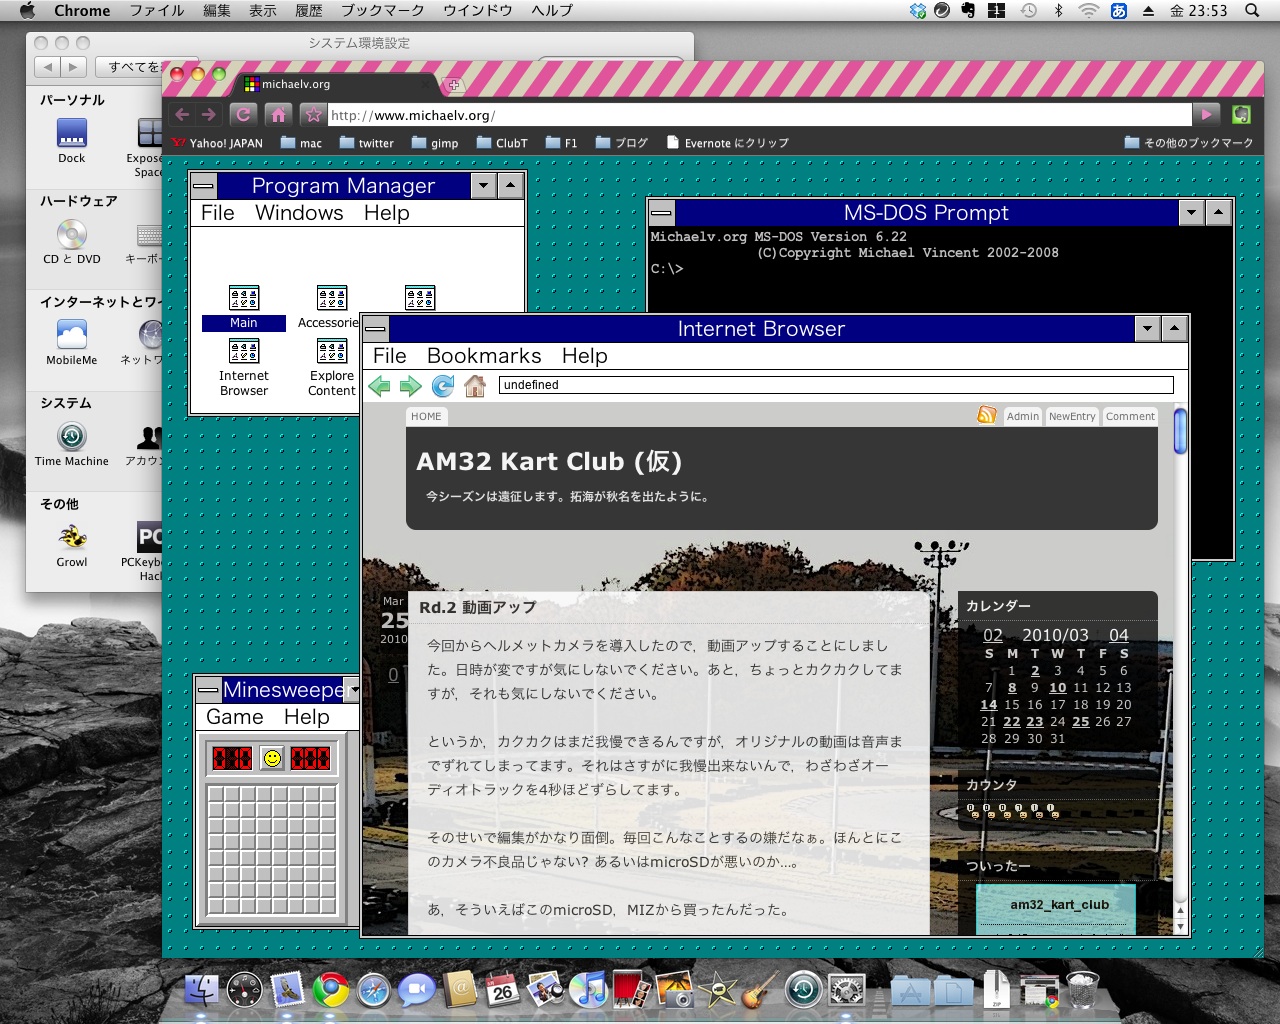Screen dimensions: 1280x1024
Task: Launch Internet Browser from Program Manager
Action: point(244,368)
